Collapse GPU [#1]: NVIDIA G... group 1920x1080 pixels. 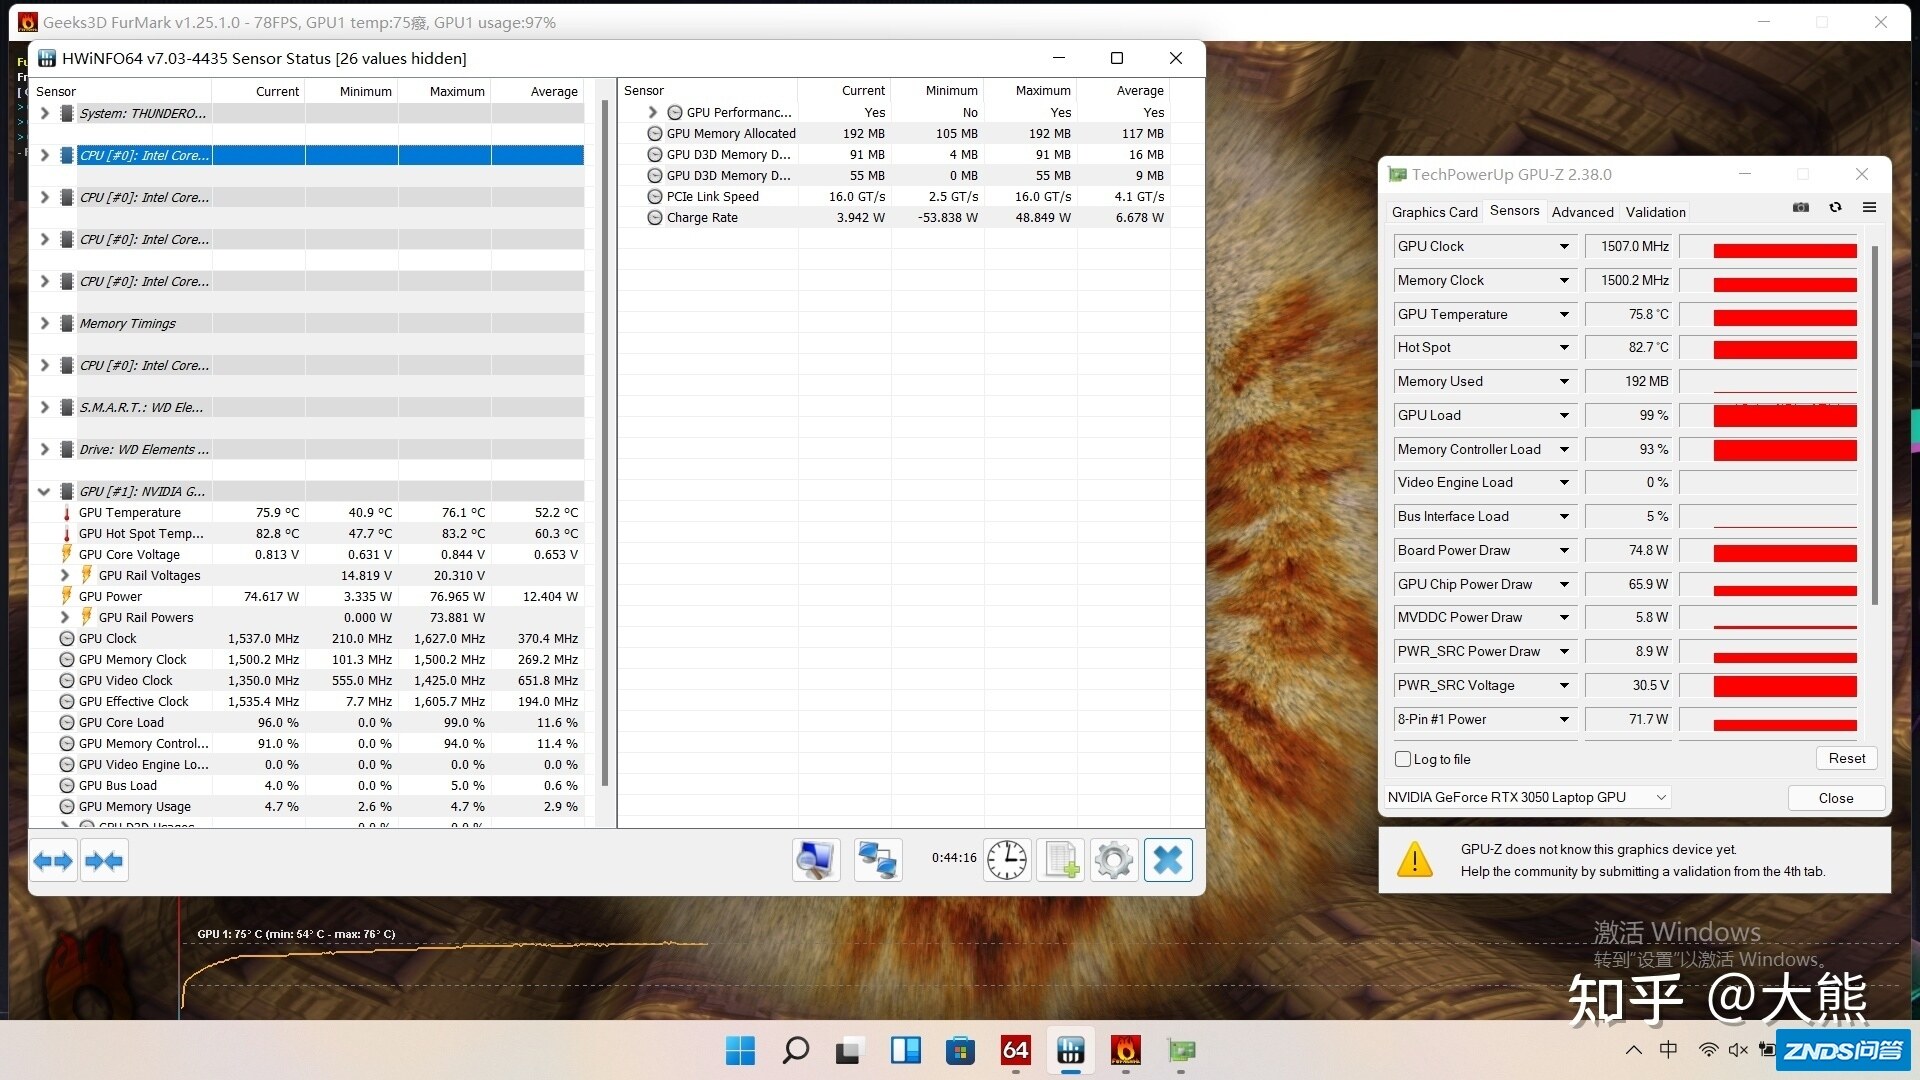coord(44,491)
